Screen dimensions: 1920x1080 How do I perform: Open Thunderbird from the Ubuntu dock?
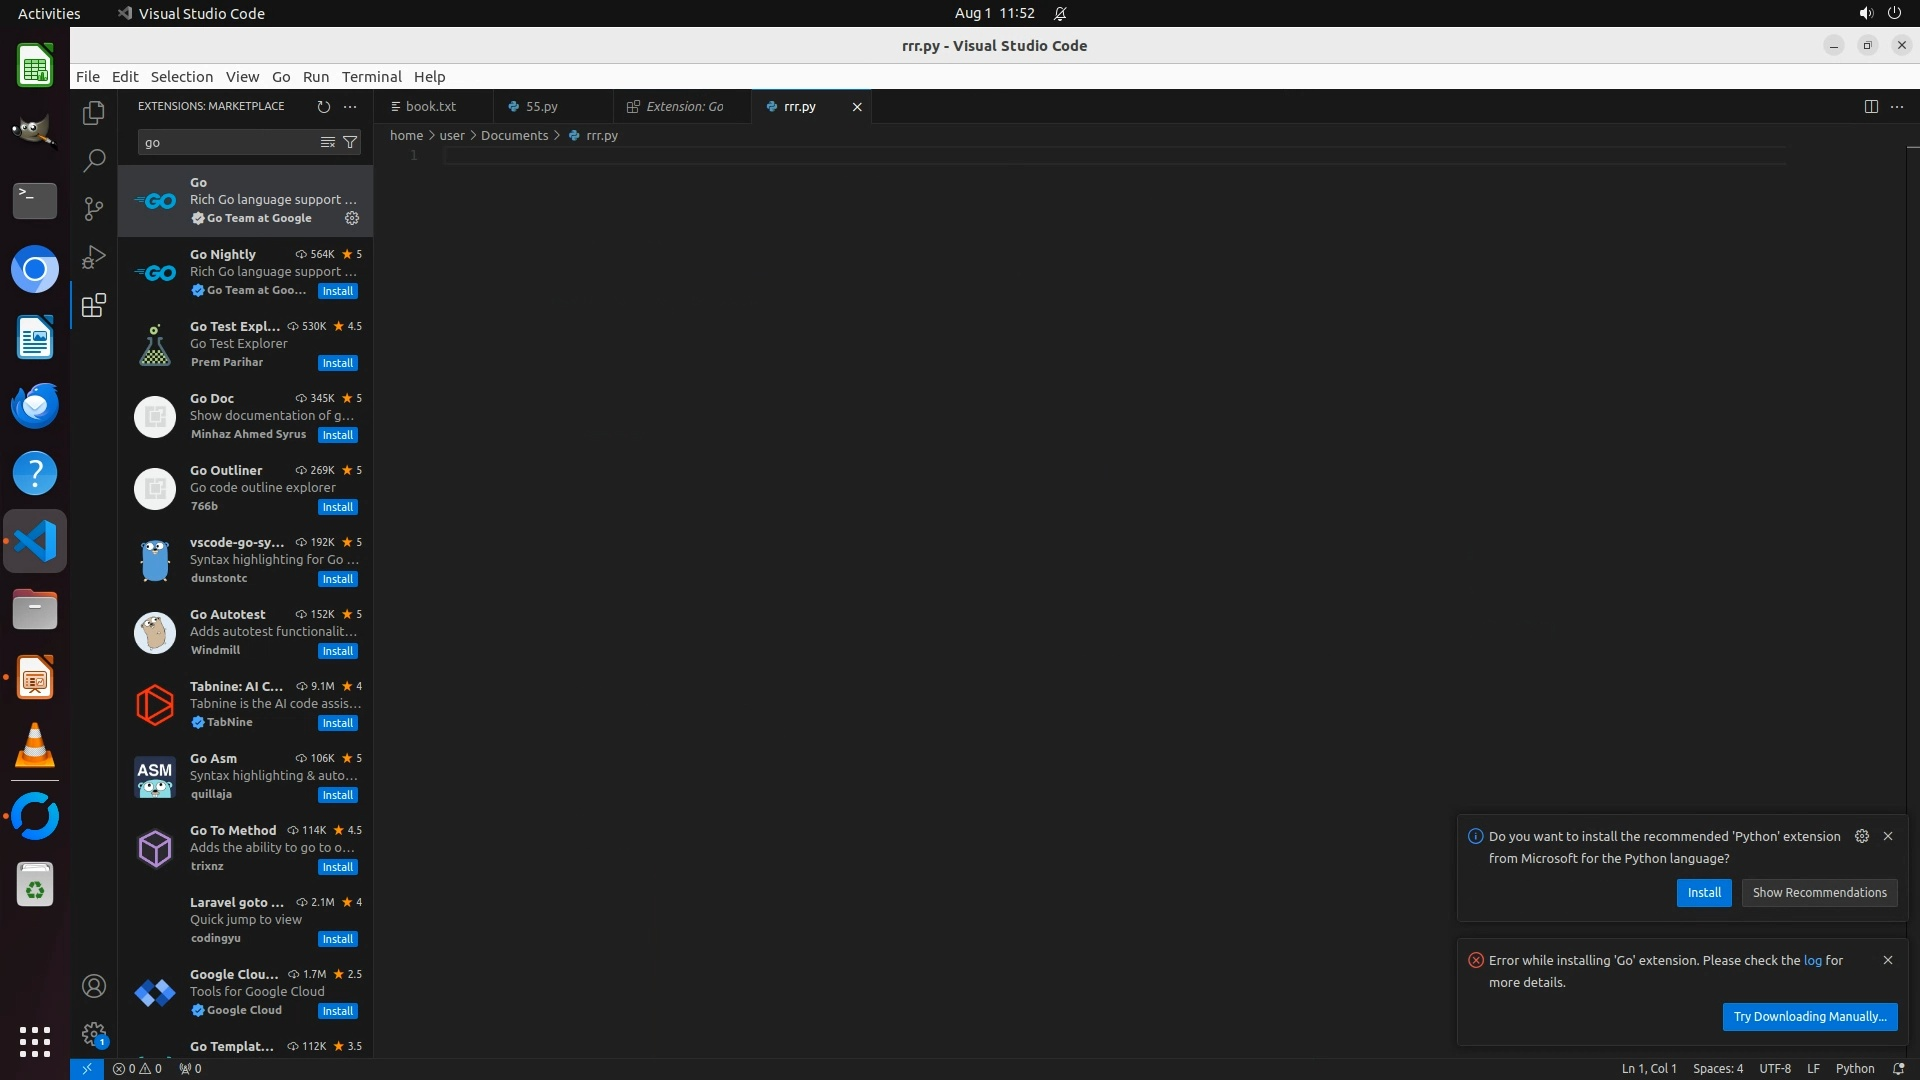tap(35, 406)
